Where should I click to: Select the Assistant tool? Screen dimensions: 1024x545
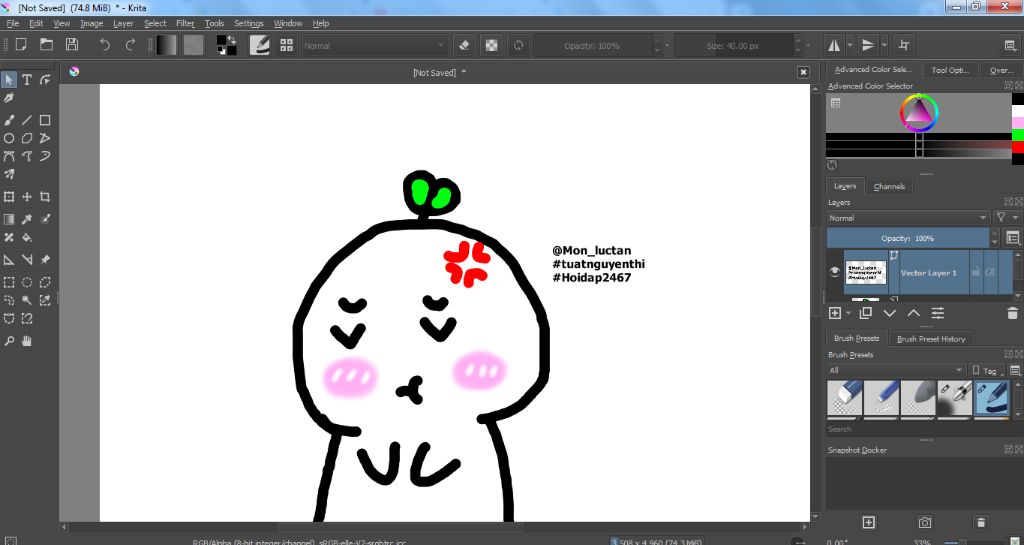click(x=9, y=260)
